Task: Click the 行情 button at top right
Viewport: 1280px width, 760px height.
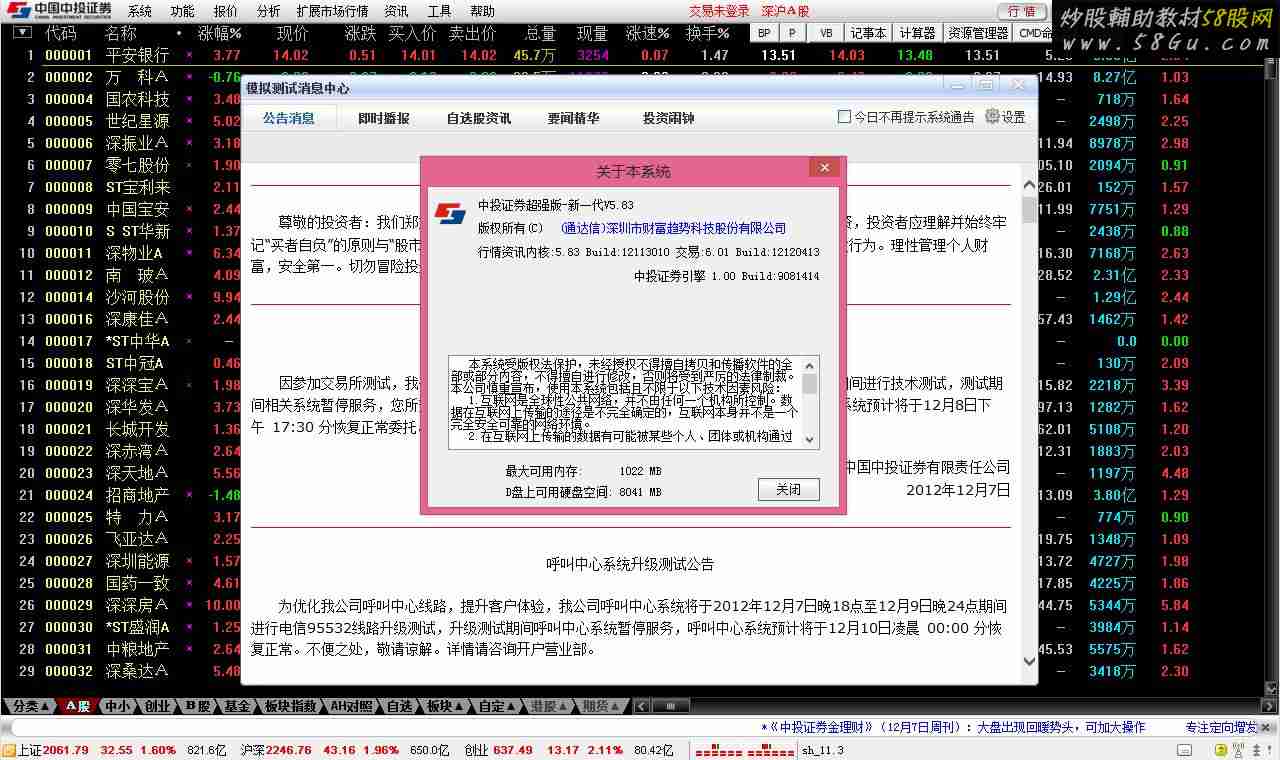Action: click(1022, 11)
